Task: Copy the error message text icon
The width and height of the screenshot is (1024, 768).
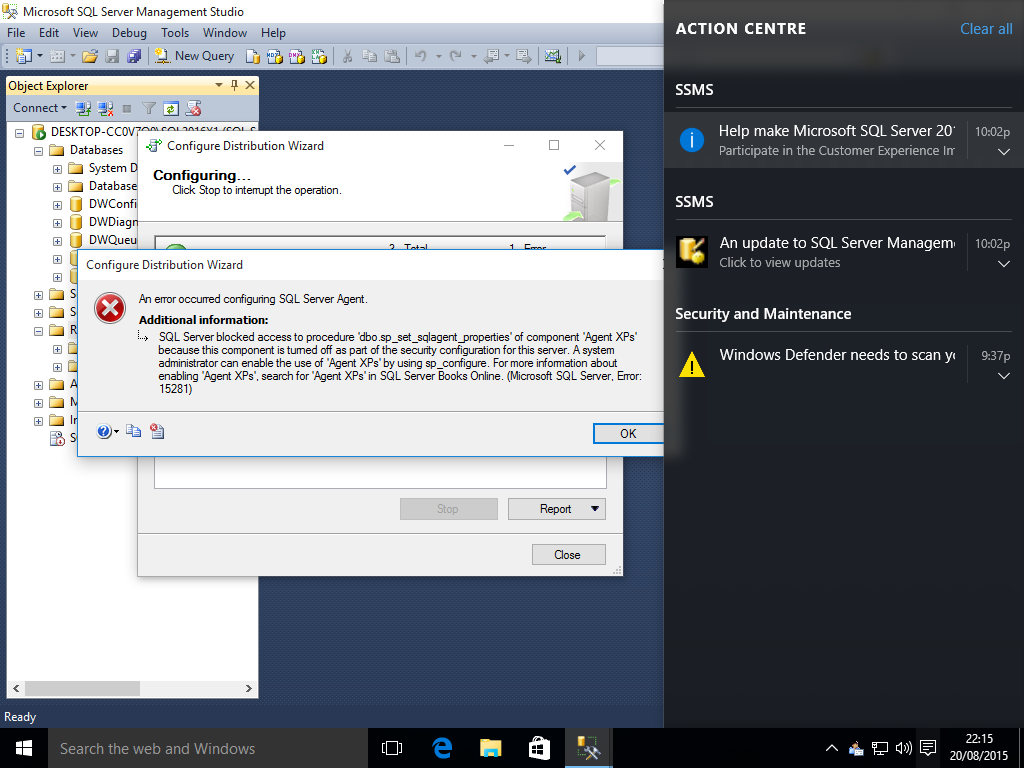Action: point(134,431)
